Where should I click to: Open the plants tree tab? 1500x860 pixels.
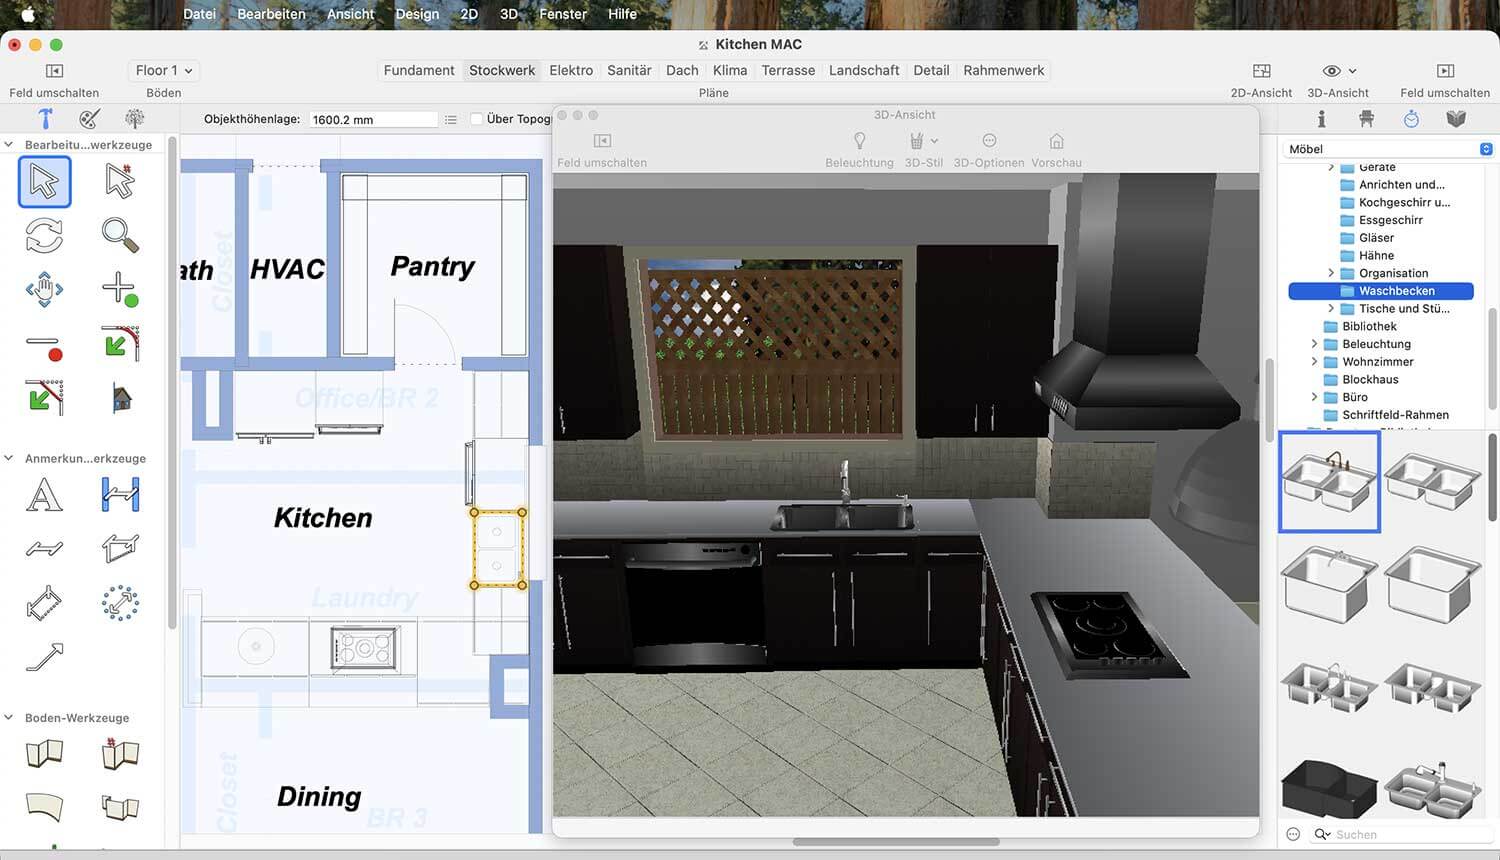coord(134,118)
